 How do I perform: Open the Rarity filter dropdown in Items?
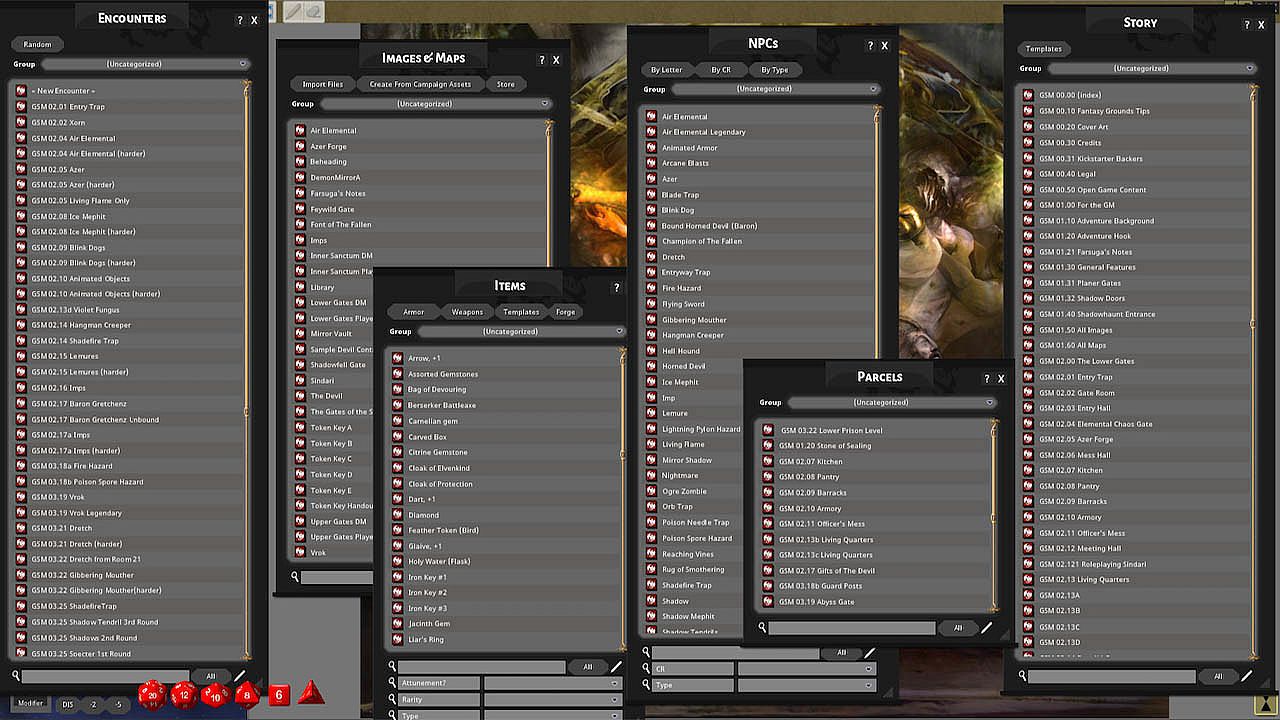point(553,700)
